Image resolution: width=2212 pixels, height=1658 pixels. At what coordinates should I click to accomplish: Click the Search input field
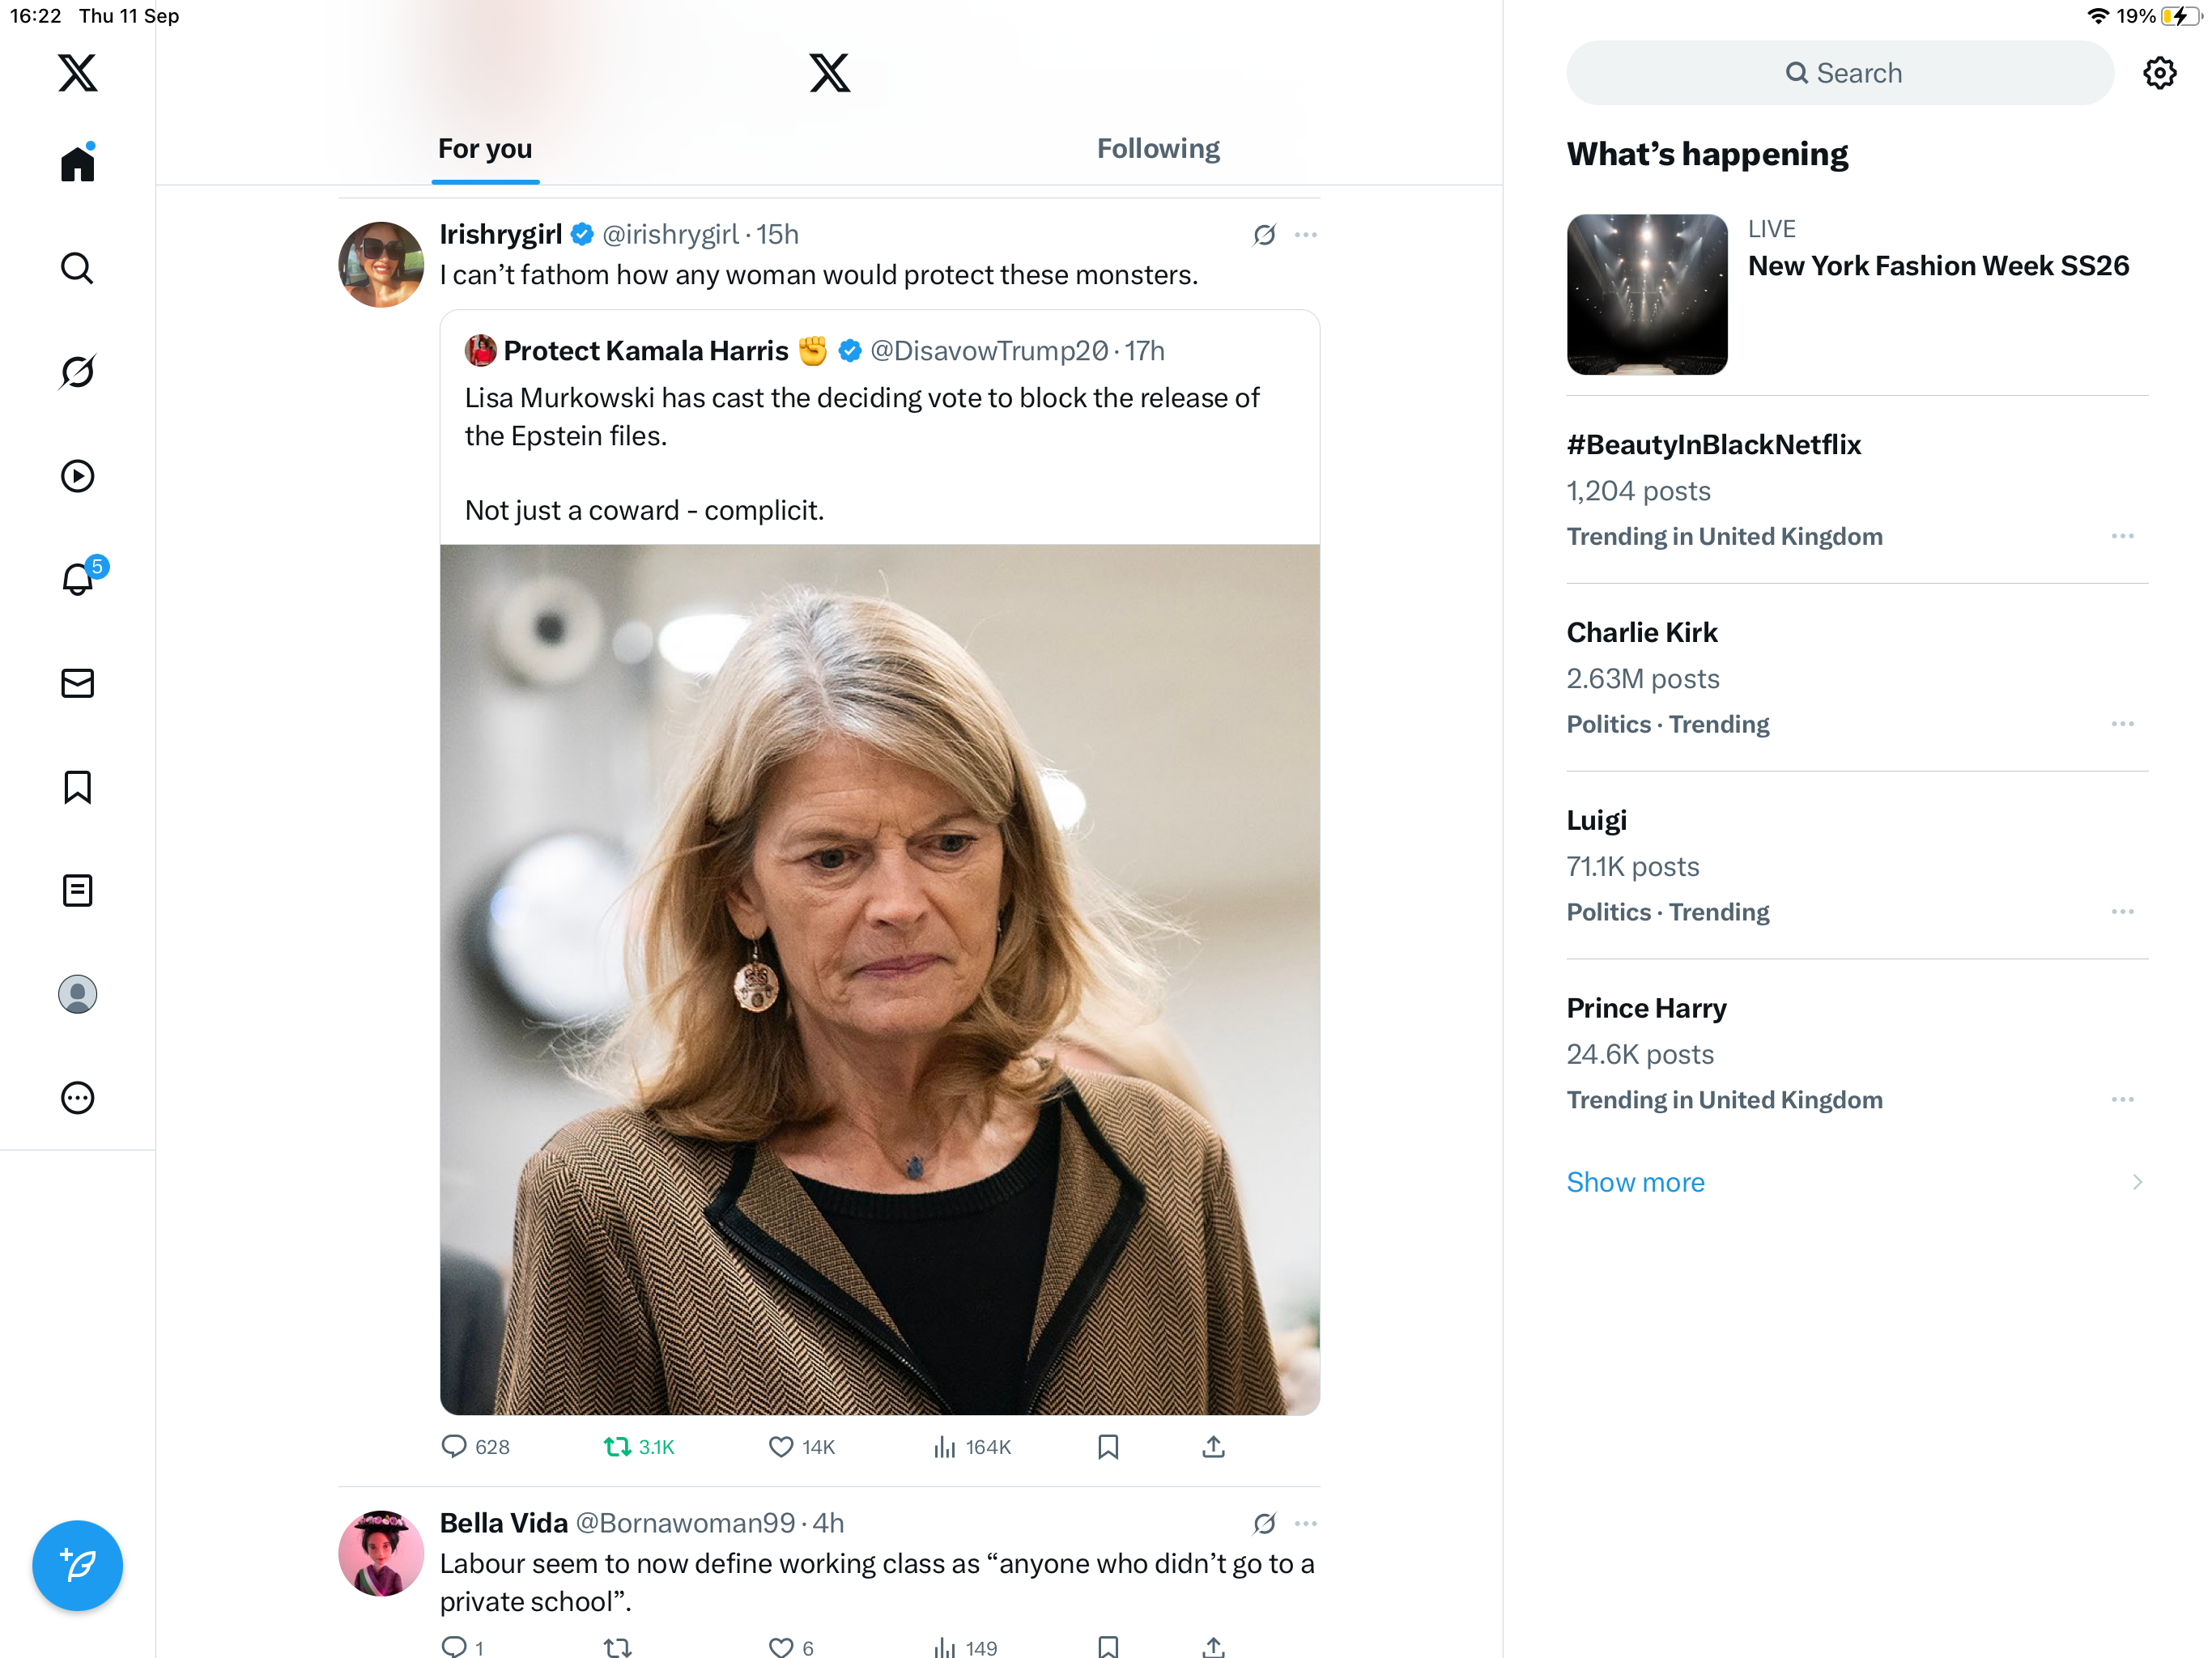click(x=1840, y=73)
